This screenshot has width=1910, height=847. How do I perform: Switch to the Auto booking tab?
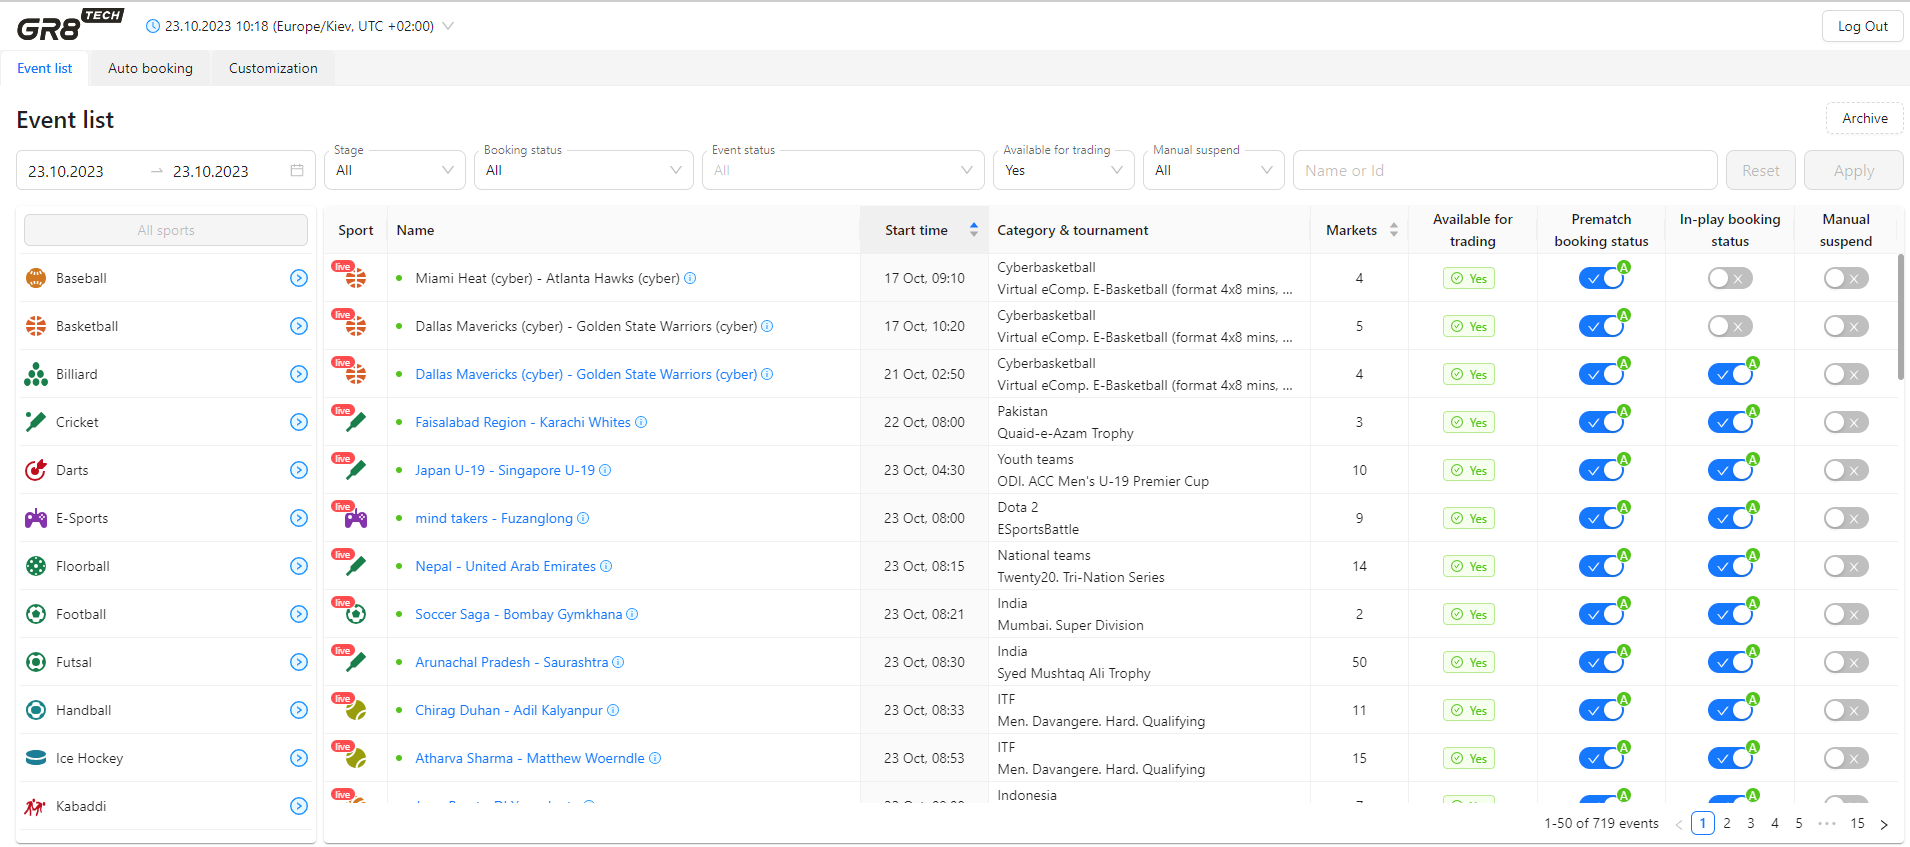pos(150,68)
